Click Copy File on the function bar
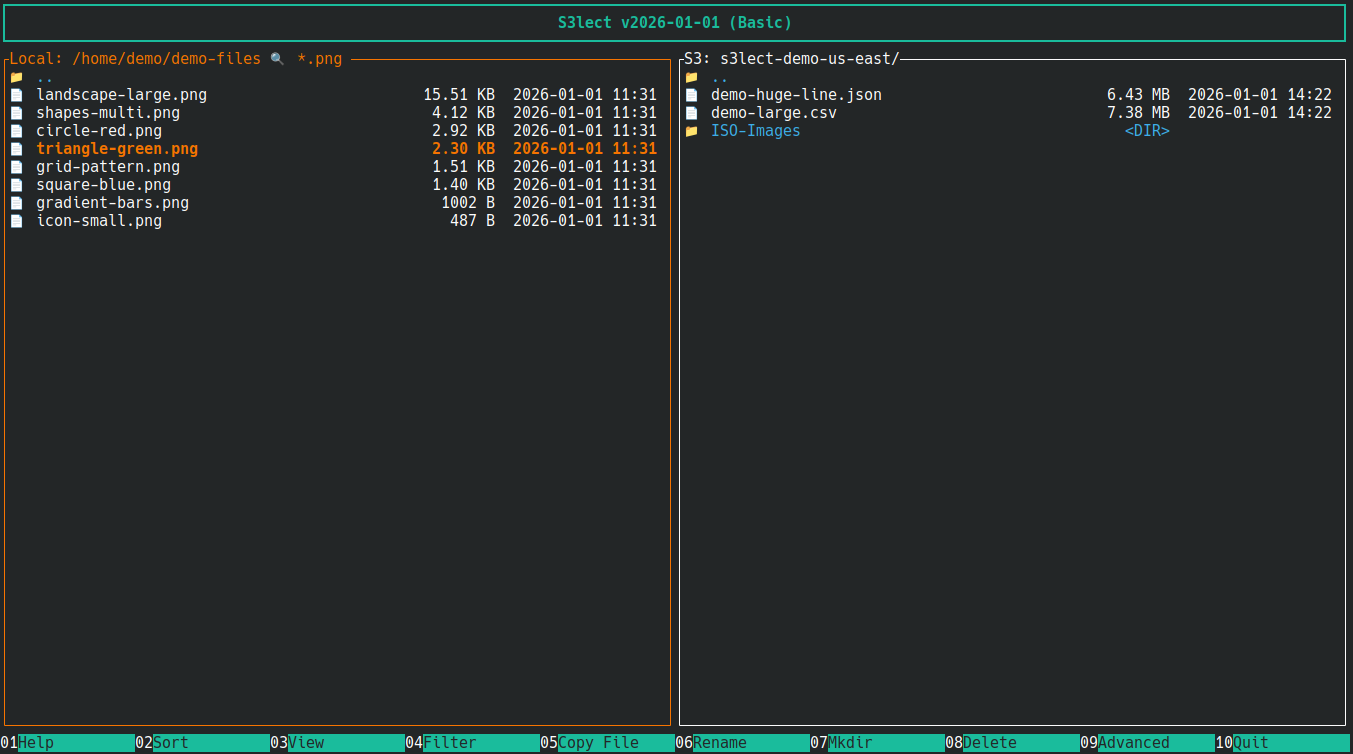Viewport: 1353px width, 754px height. [590, 742]
